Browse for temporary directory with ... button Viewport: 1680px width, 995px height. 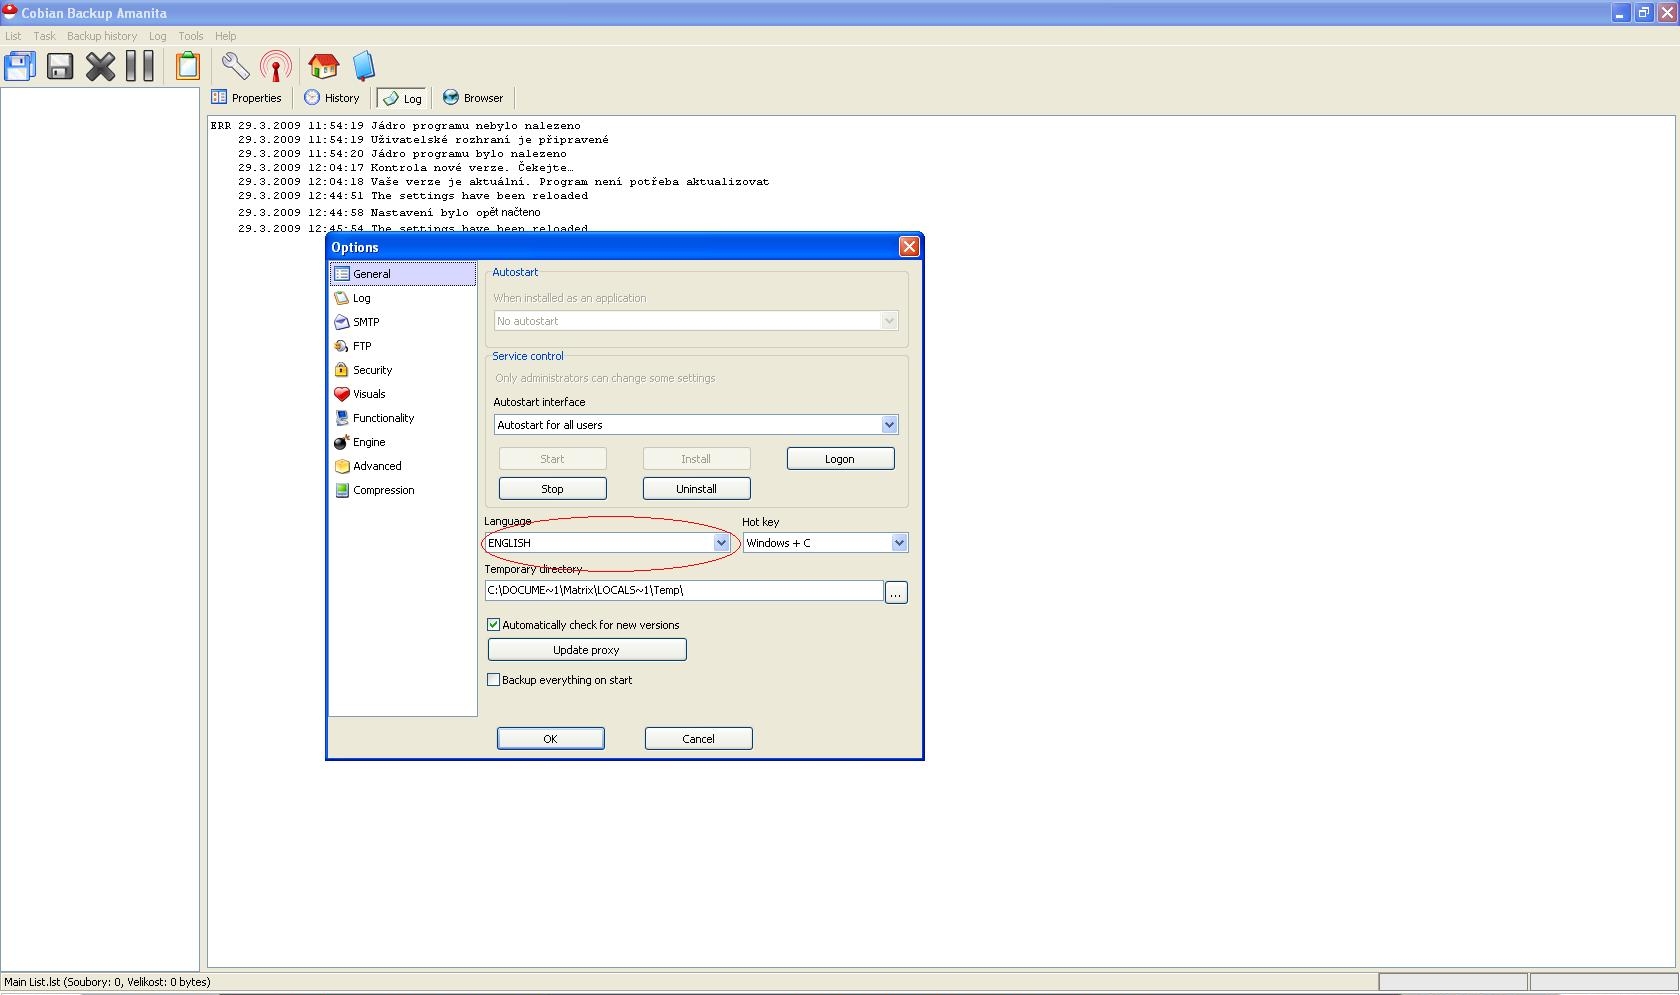tap(896, 593)
